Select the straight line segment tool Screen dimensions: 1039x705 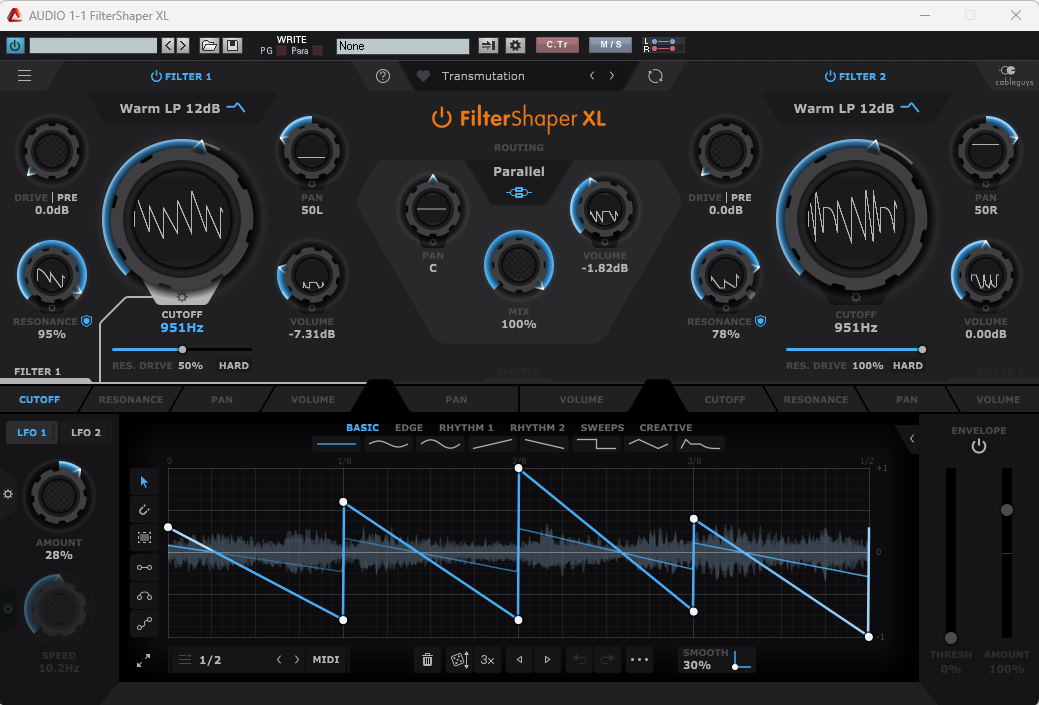144,567
